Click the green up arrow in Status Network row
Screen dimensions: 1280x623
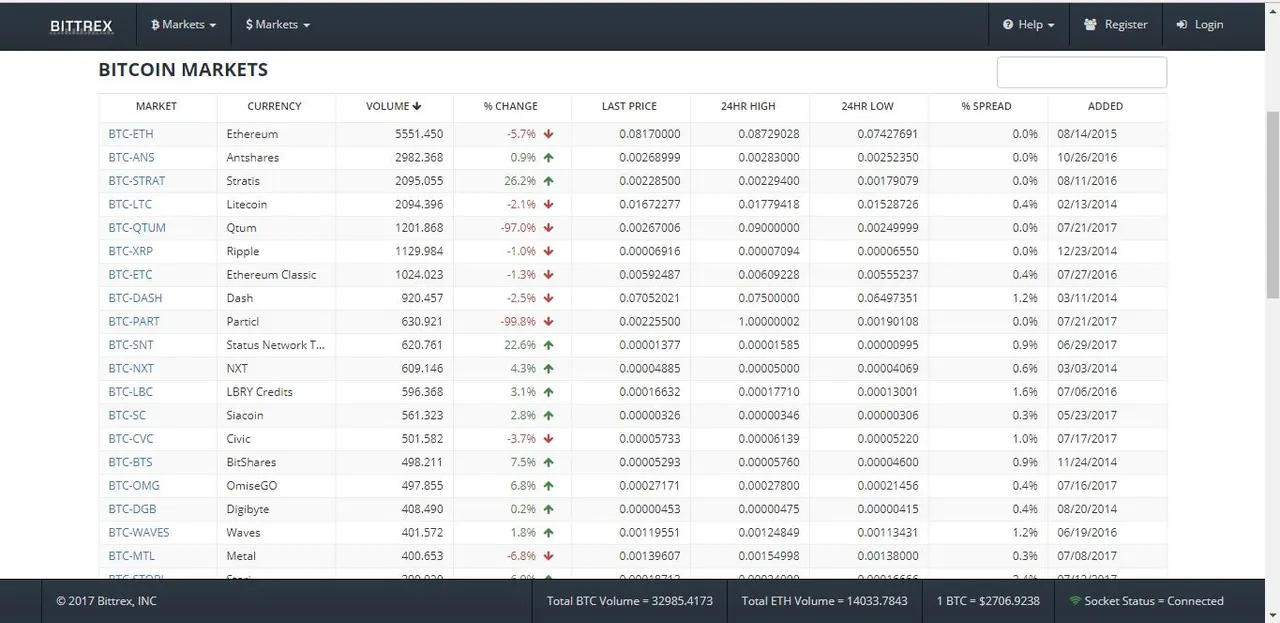[x=549, y=345]
